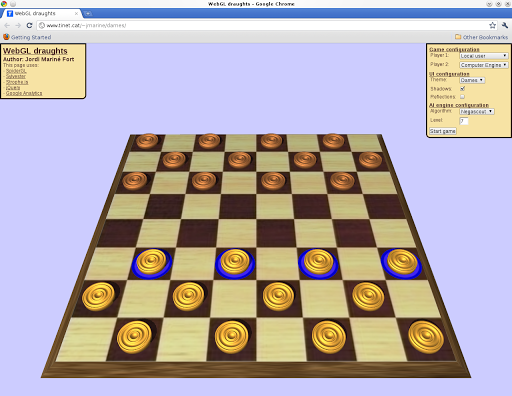Viewport: 512px width, 396px height.
Task: Change the Algorithm Negascout dropdown
Action: click(x=477, y=112)
